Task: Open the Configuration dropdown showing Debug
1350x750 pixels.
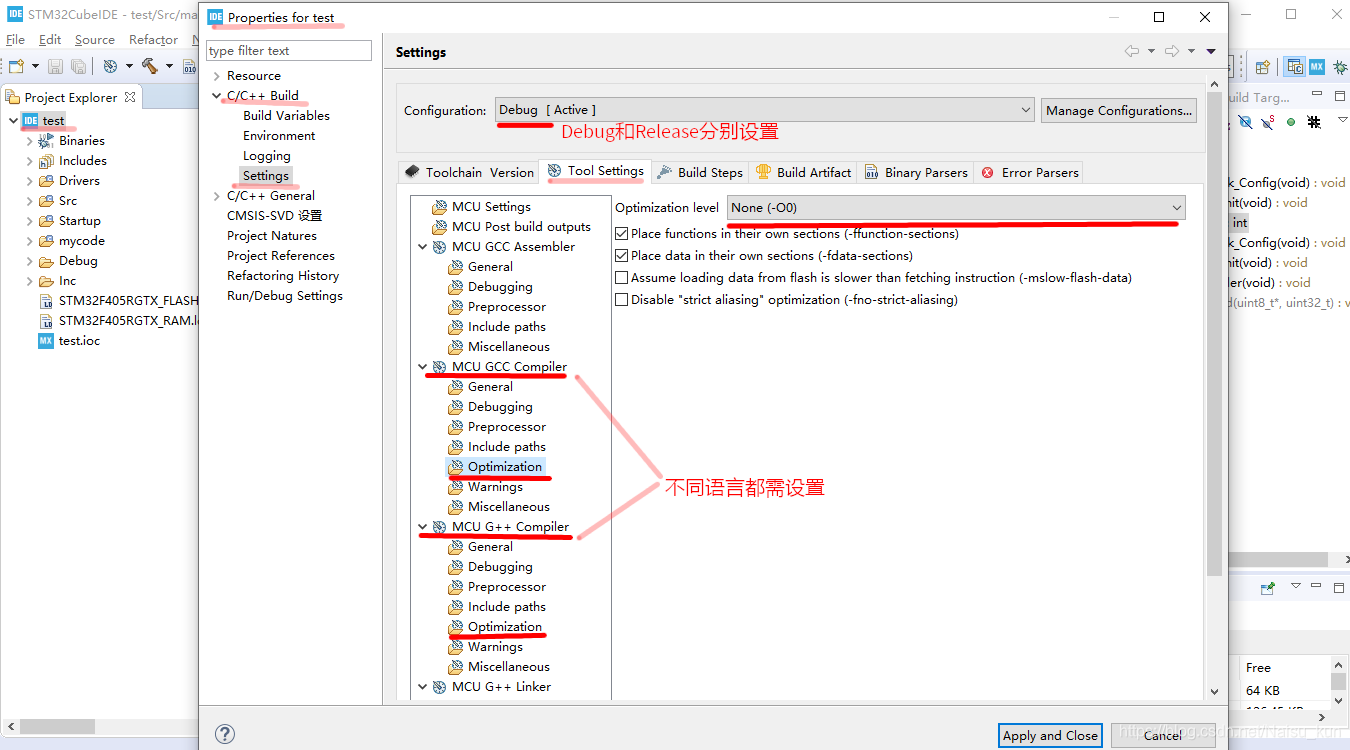Action: (765, 110)
